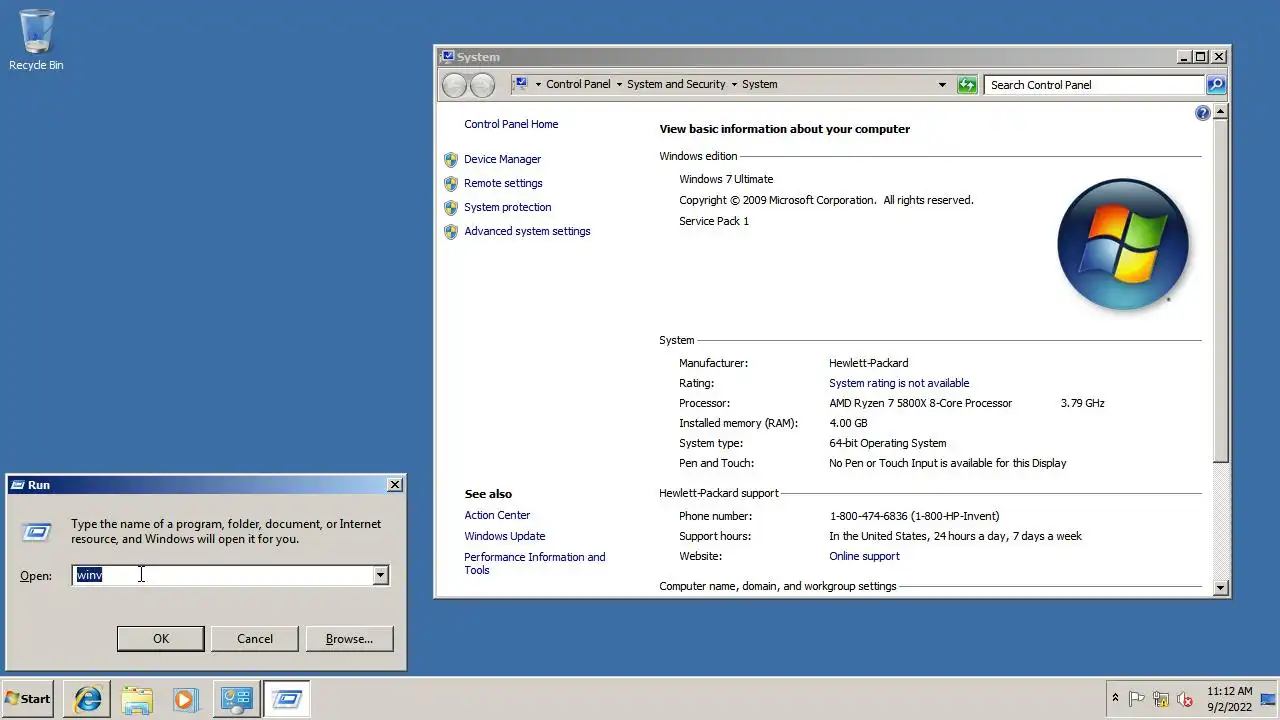
Task: Launch Windows Media Player from taskbar
Action: tap(186, 699)
